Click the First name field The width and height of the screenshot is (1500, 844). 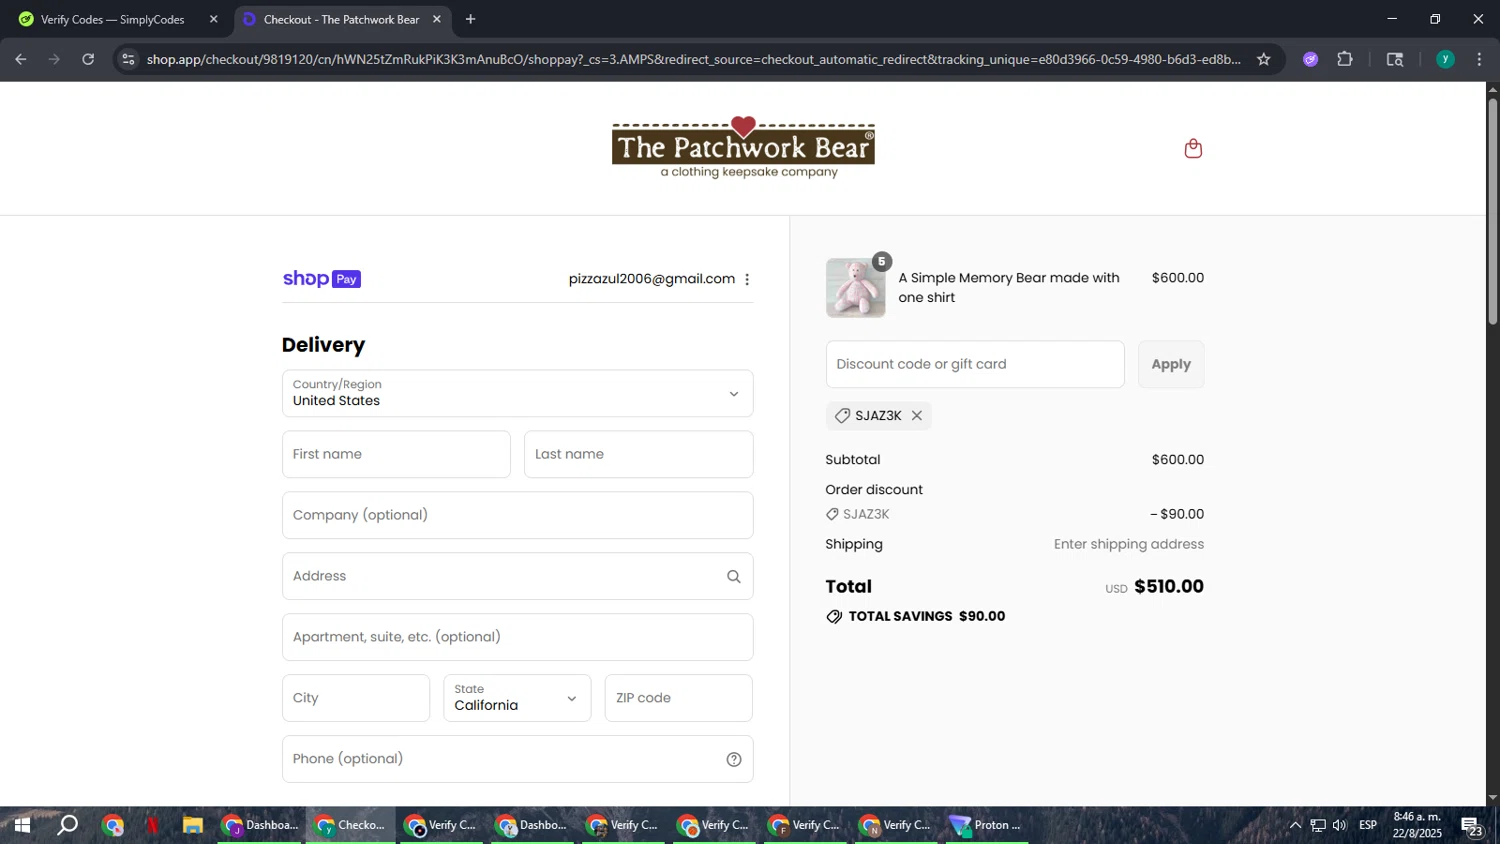[396, 454]
